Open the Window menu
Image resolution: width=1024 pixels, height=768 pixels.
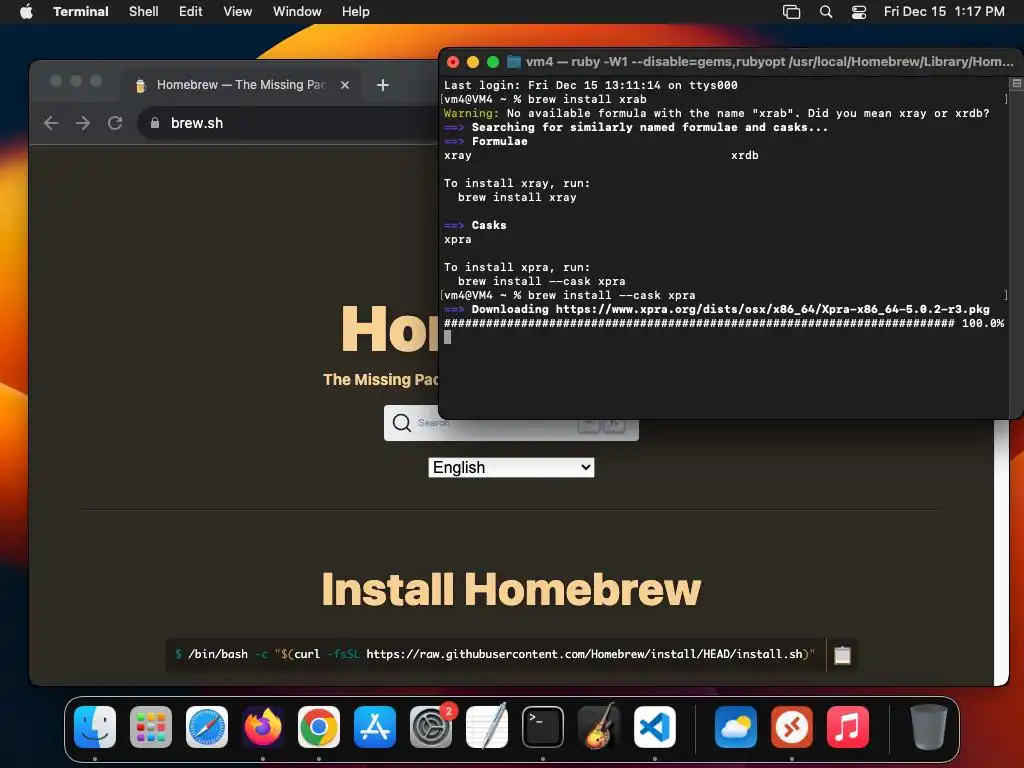click(x=297, y=11)
